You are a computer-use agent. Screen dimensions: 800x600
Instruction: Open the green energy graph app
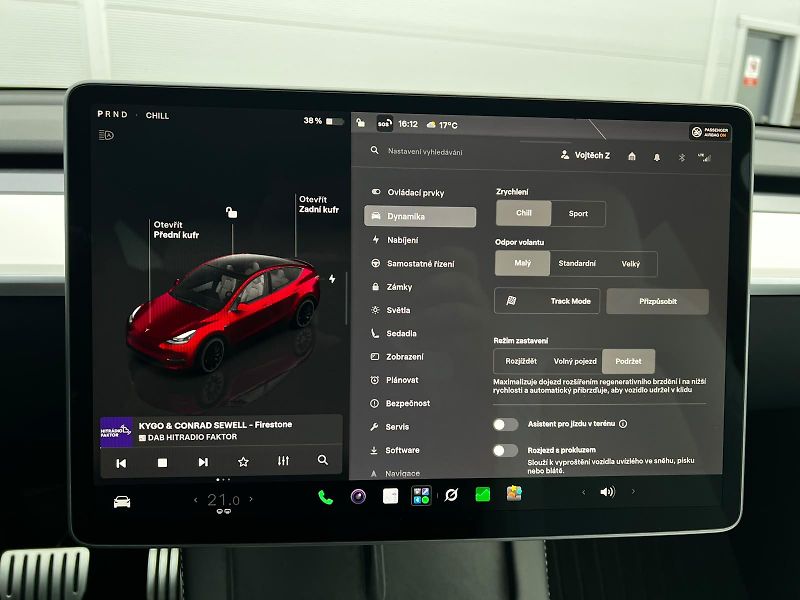[x=483, y=494]
